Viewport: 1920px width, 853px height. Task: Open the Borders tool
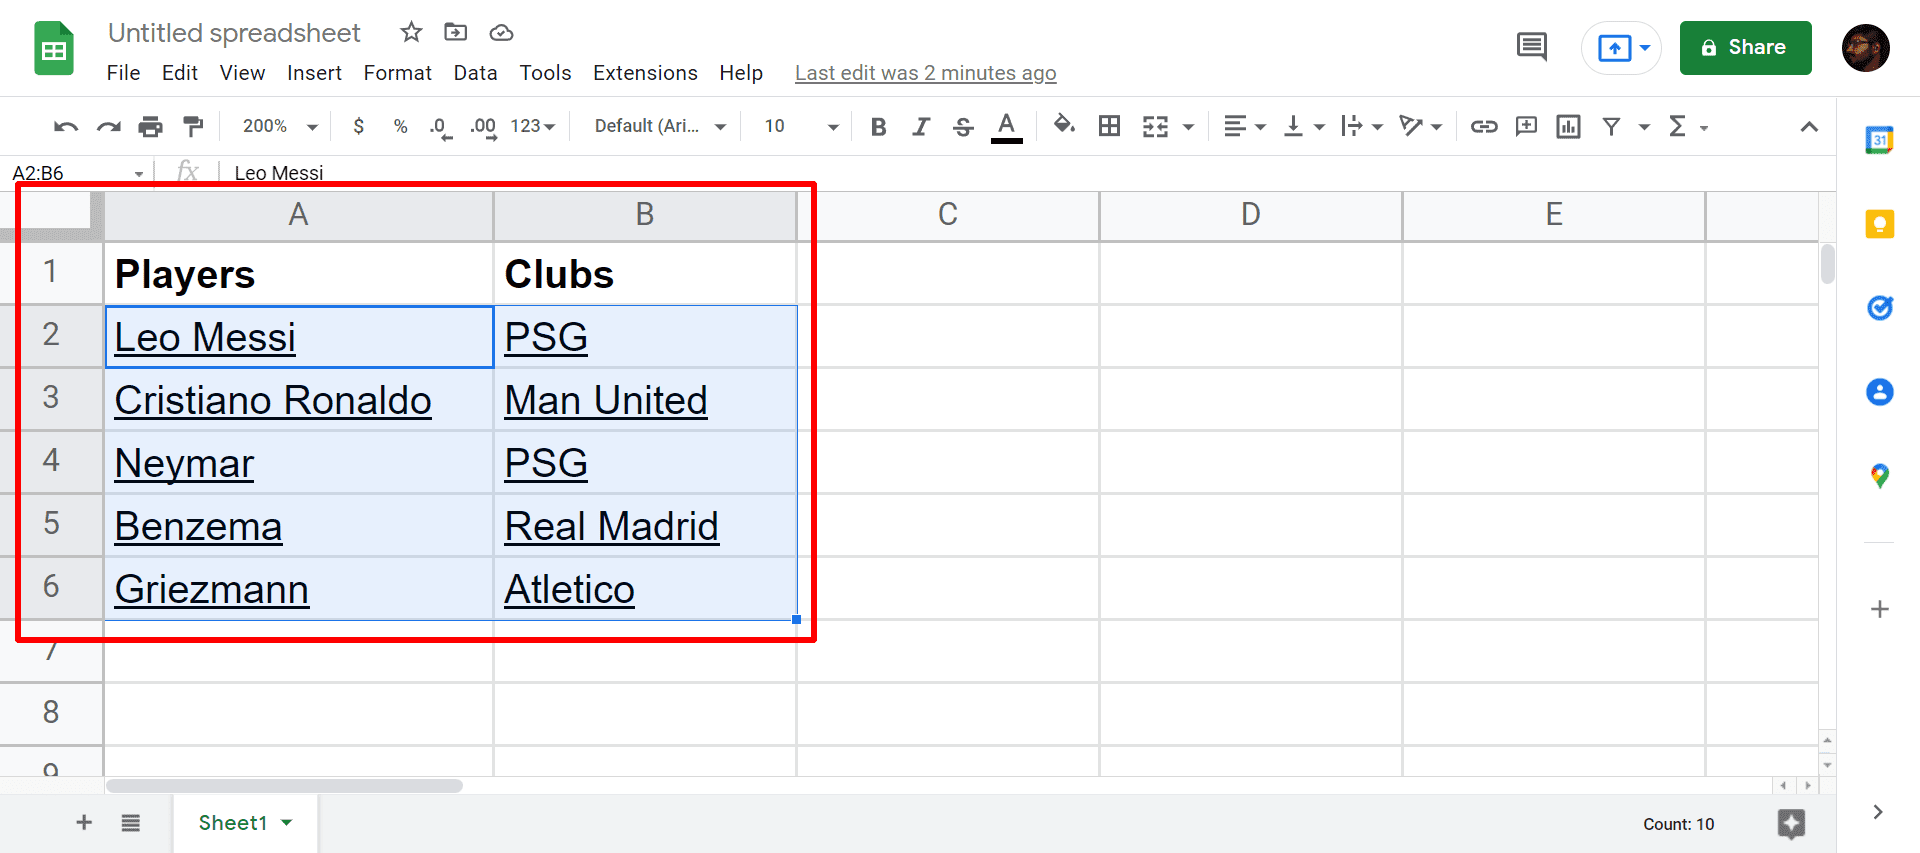[x=1109, y=126]
